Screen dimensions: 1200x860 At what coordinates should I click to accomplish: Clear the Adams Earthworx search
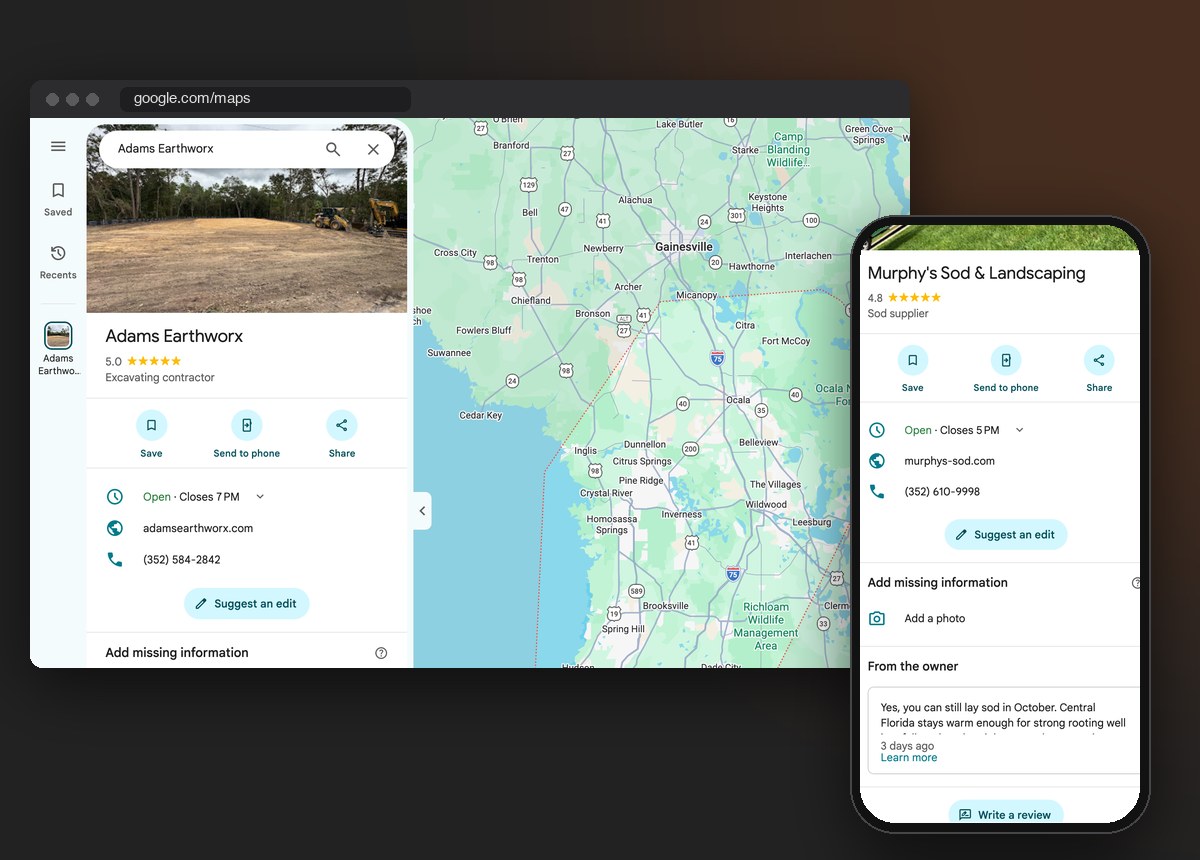(x=373, y=149)
